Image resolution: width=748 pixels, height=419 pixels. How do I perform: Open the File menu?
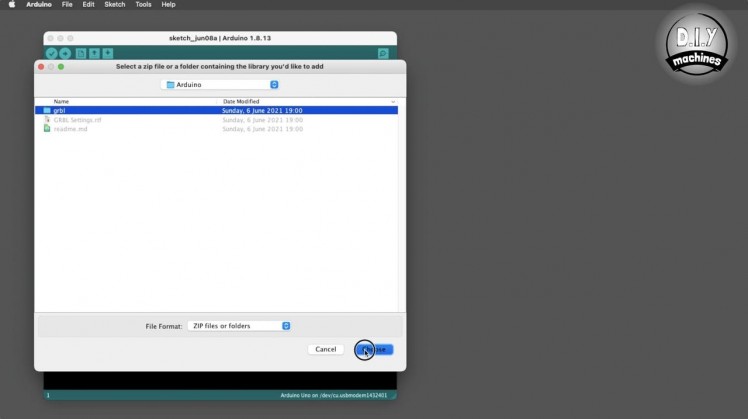coord(67,4)
